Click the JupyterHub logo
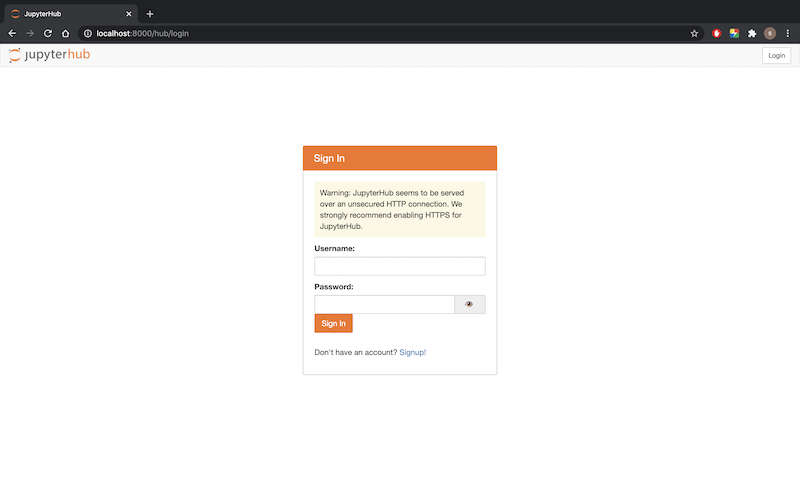 49,55
